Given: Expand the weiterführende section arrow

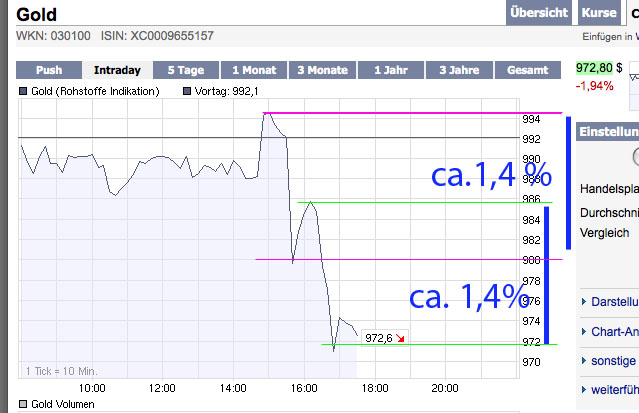Looking at the screenshot, I should click(x=584, y=389).
